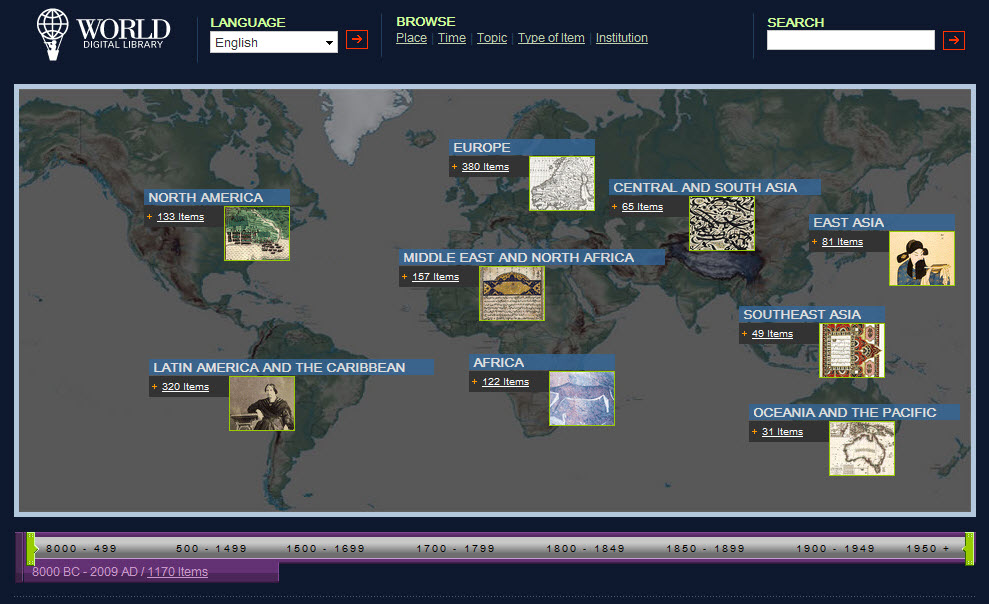
Task: Select the 1500 - 1699 timeline period
Action: pos(326,549)
